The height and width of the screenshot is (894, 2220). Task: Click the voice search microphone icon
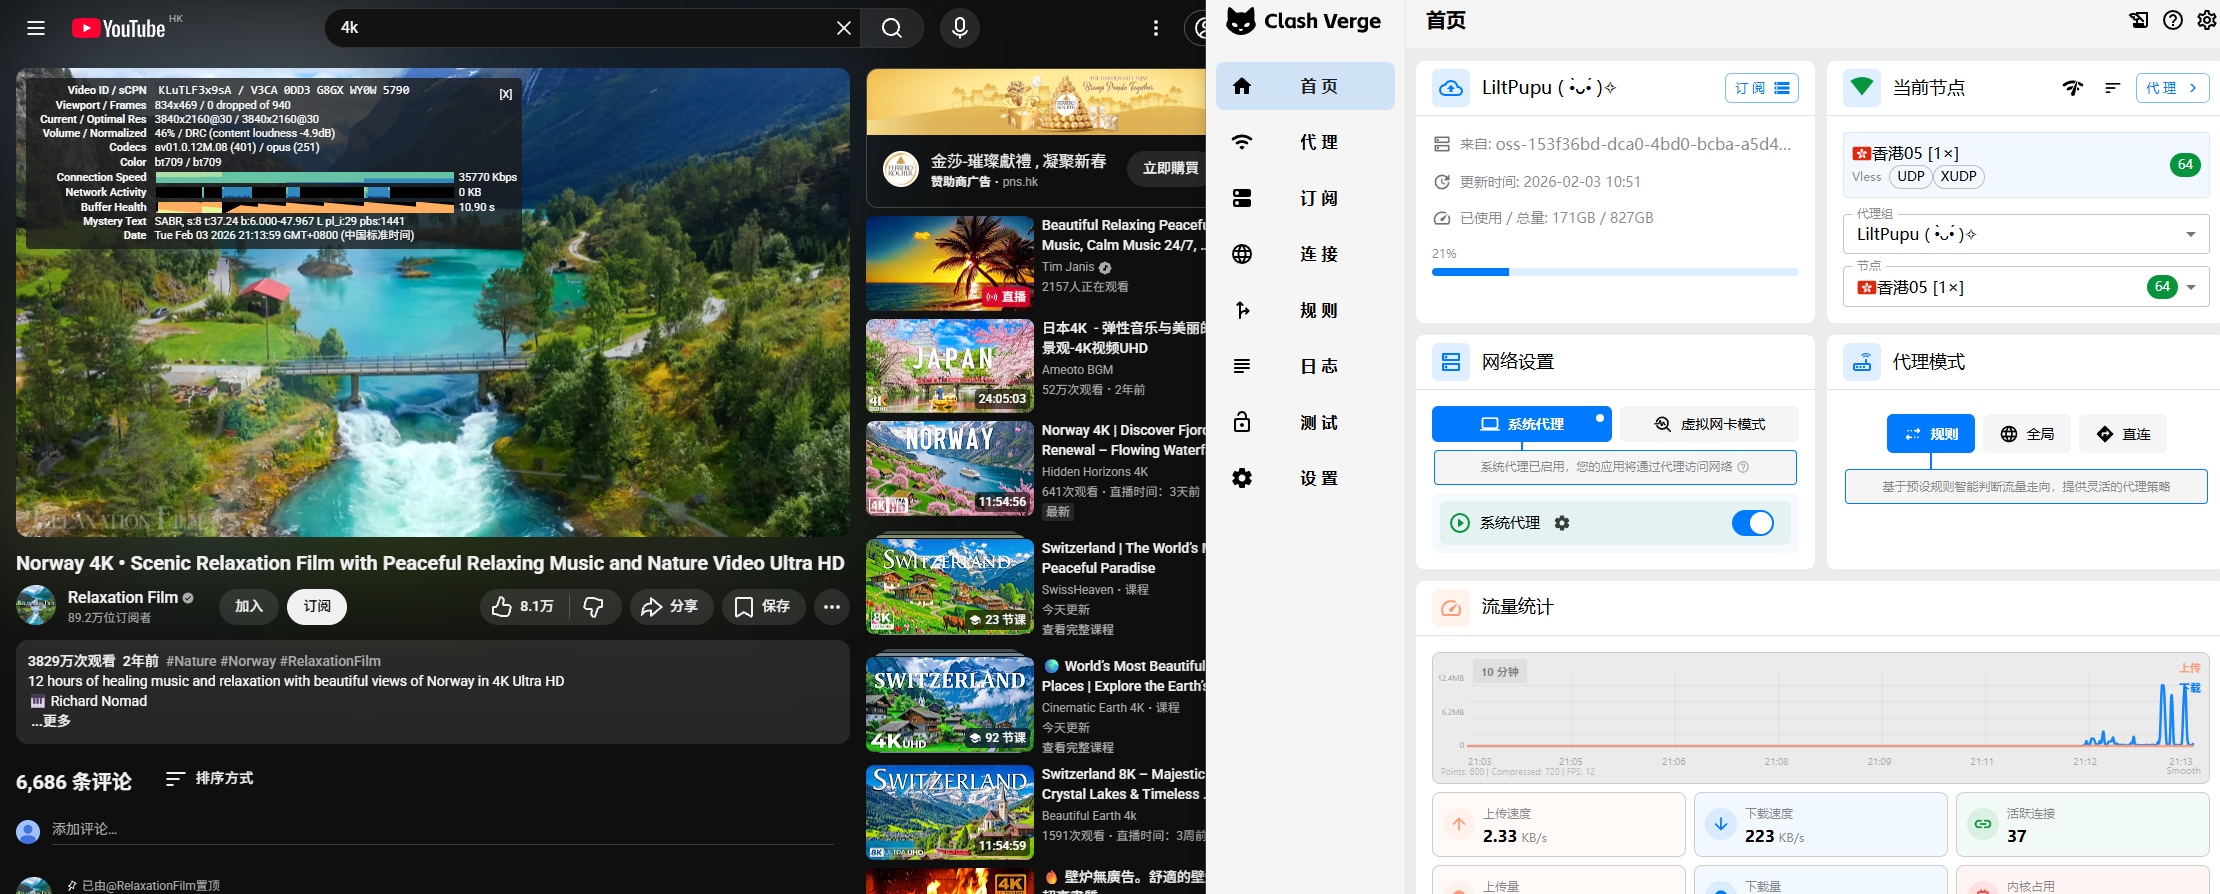coord(959,28)
